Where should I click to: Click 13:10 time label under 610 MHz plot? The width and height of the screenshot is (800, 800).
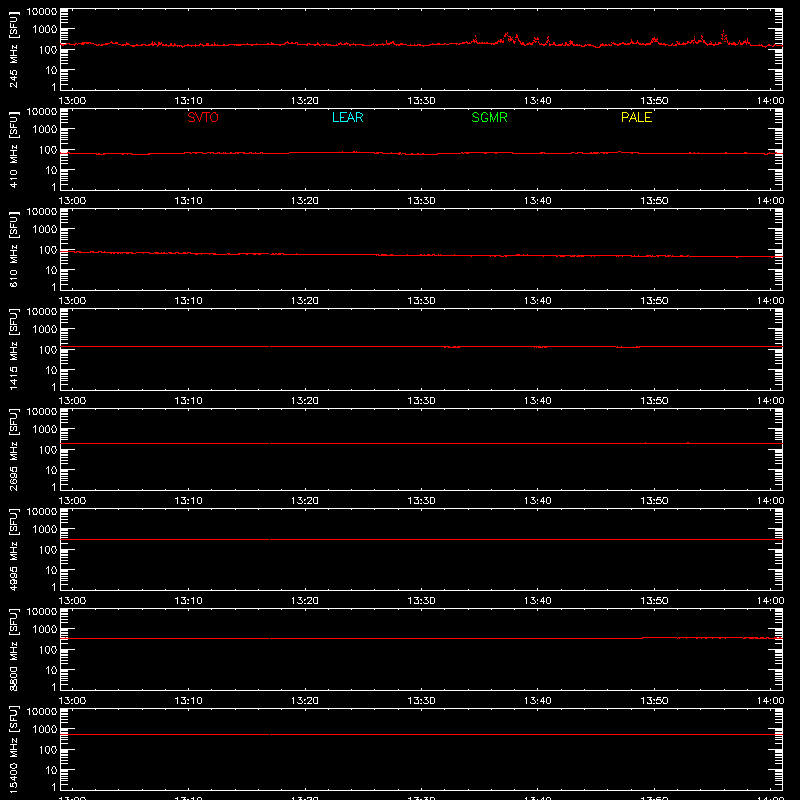[188, 301]
